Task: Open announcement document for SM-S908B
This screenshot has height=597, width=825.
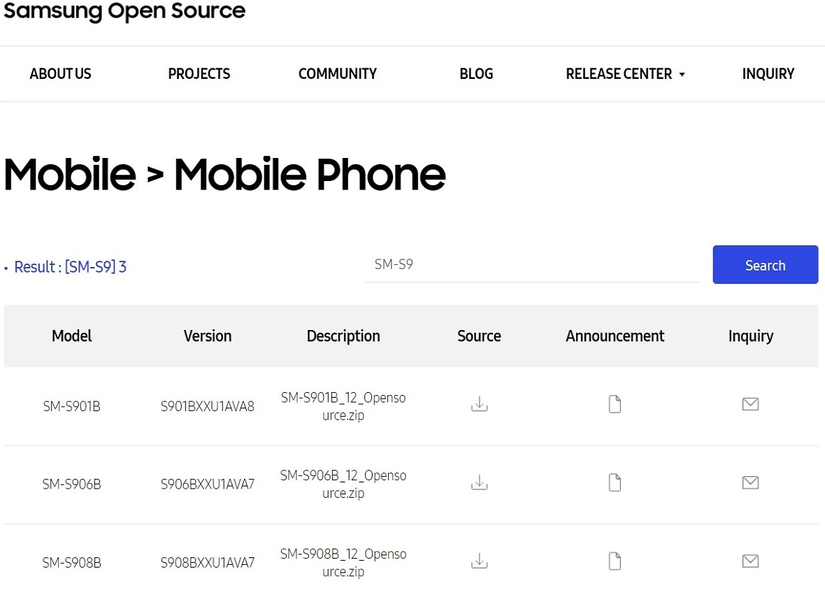Action: tap(615, 561)
